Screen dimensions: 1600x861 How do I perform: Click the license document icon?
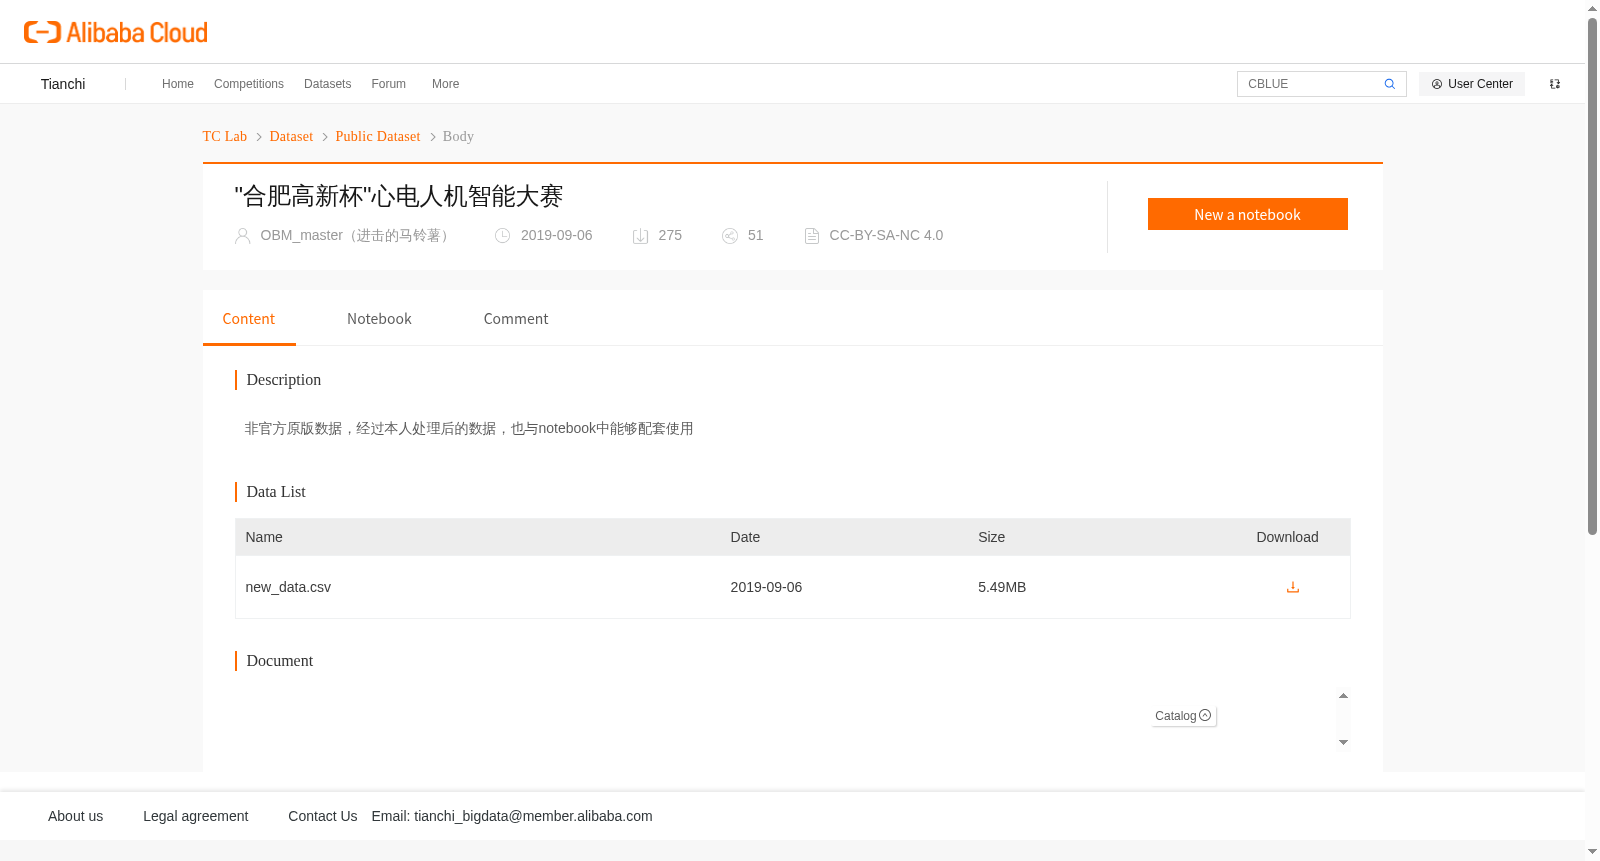812,236
